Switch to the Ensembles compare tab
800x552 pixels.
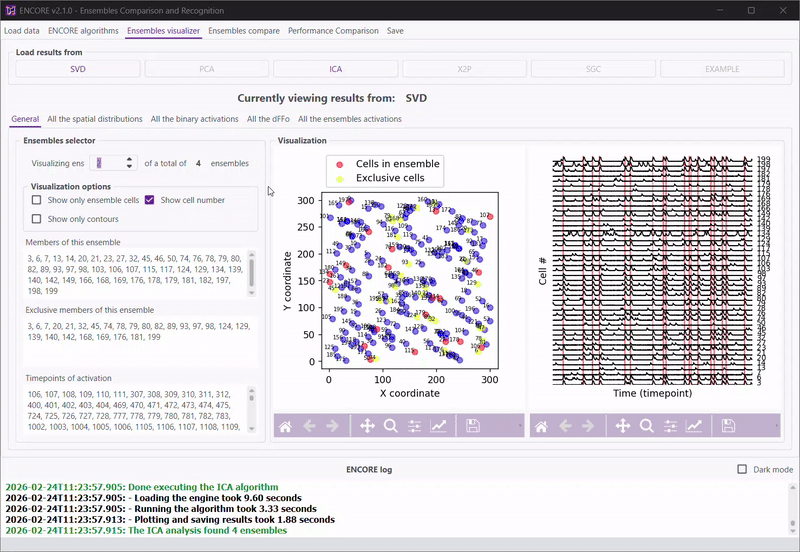[x=244, y=31]
